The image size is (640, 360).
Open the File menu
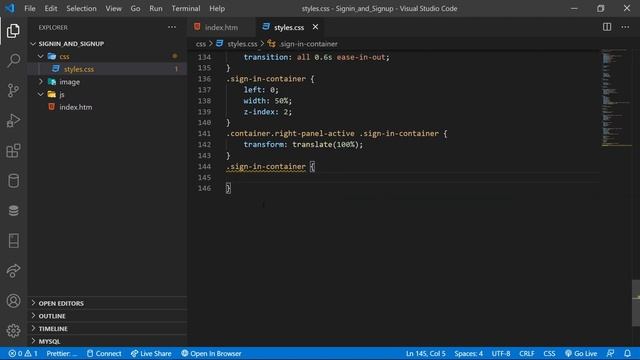pyautogui.click(x=30, y=8)
